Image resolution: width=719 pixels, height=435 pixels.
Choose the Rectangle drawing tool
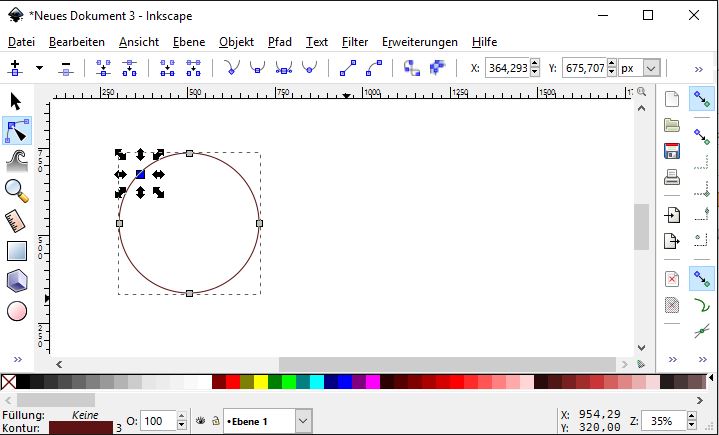[x=16, y=251]
